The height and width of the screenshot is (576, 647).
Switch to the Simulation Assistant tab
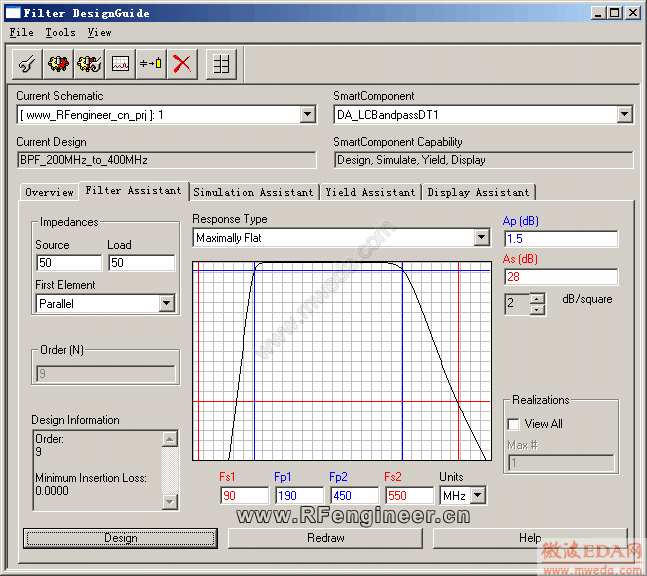coord(254,192)
